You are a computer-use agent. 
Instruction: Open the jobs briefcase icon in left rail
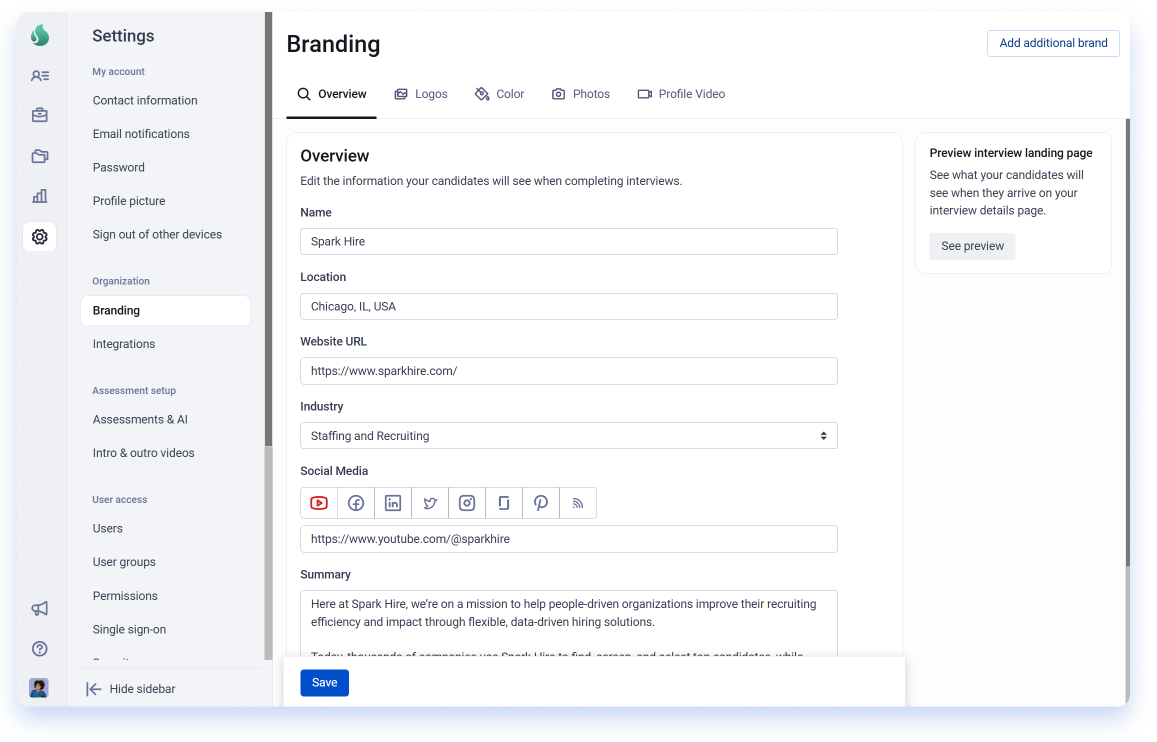point(40,115)
